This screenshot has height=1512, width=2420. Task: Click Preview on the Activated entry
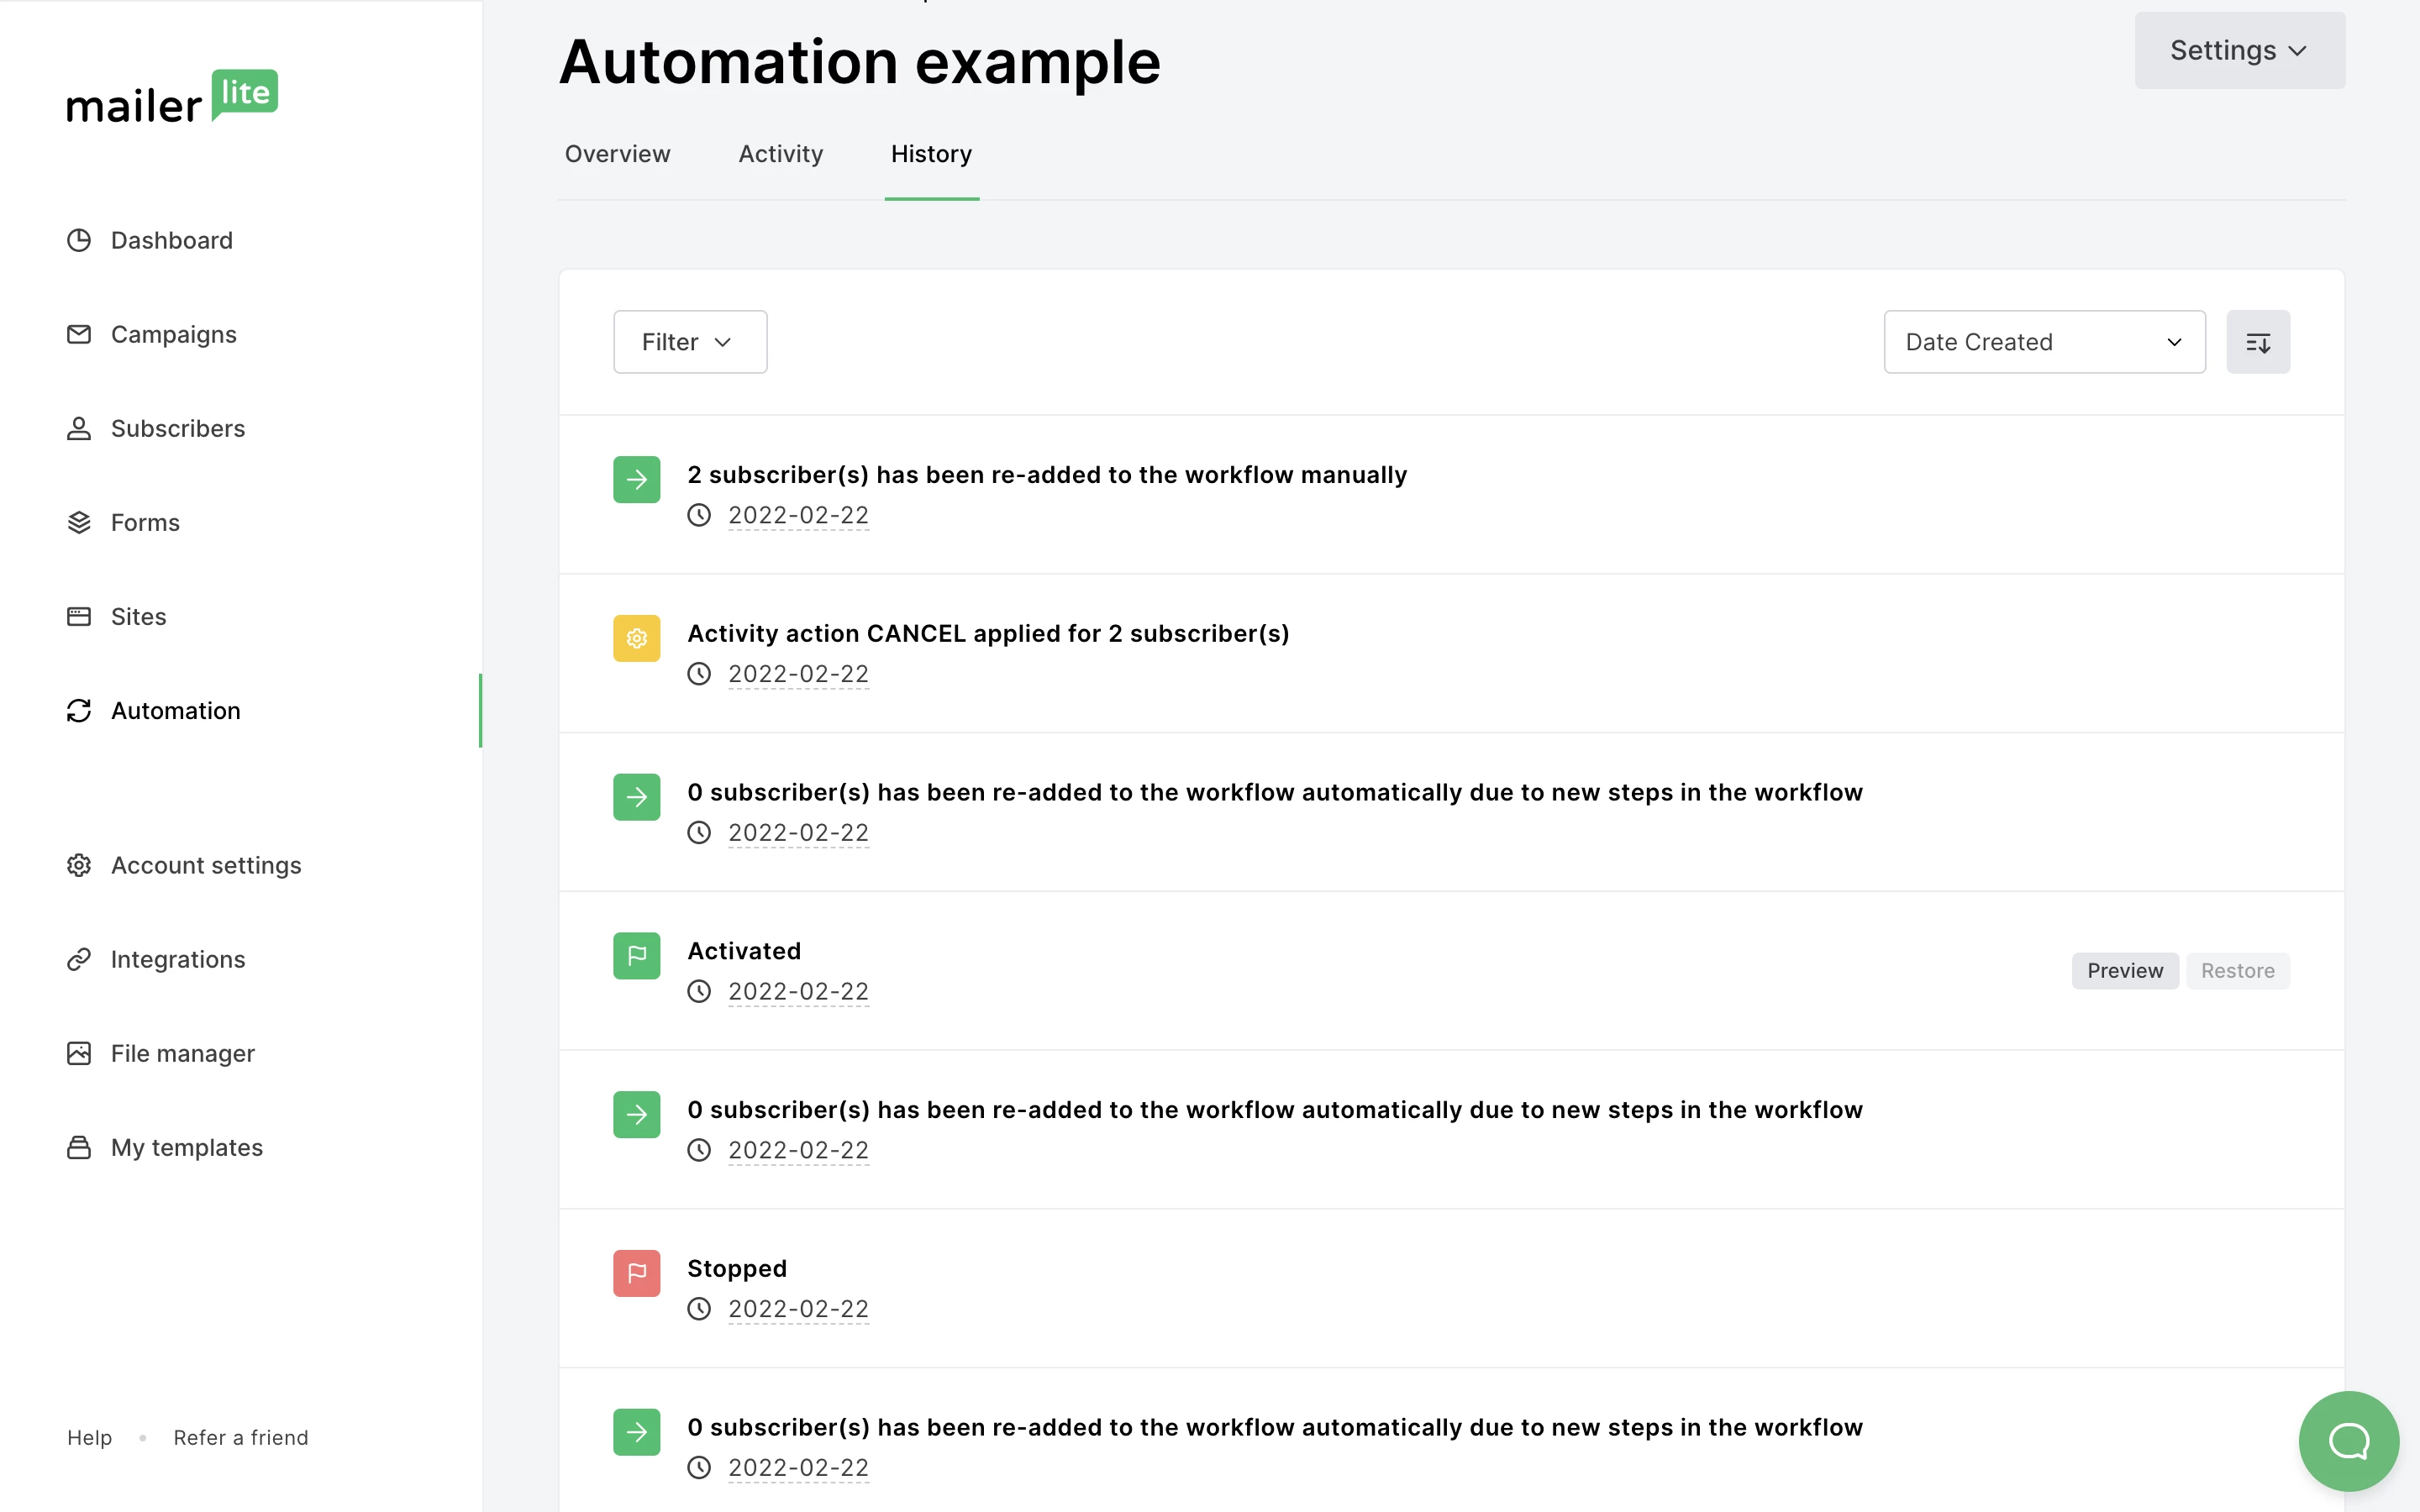(2124, 971)
